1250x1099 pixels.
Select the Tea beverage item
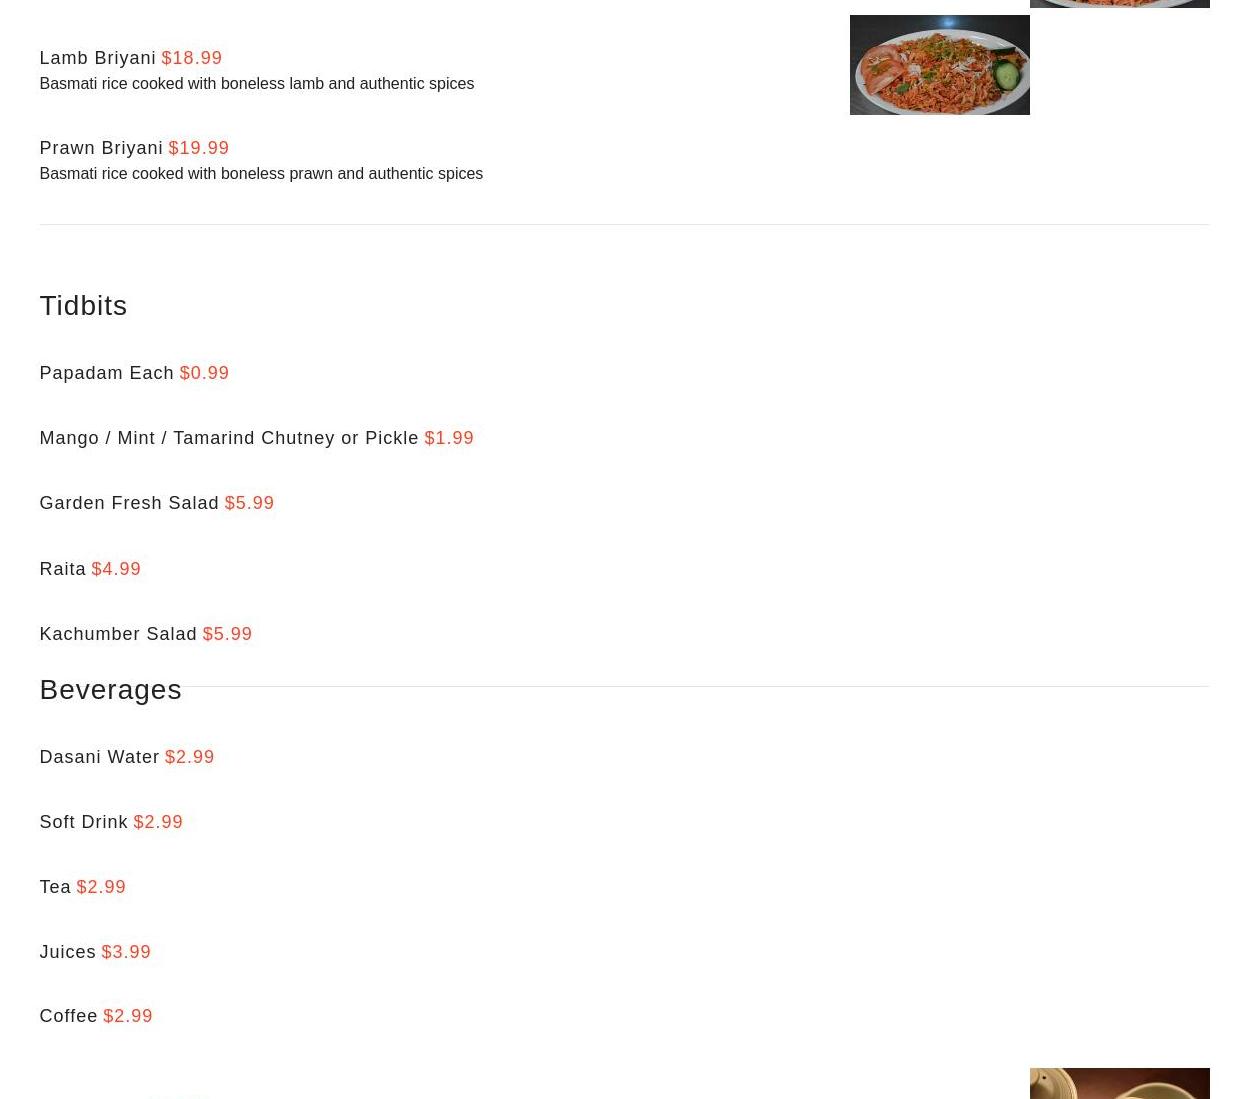click(55, 887)
